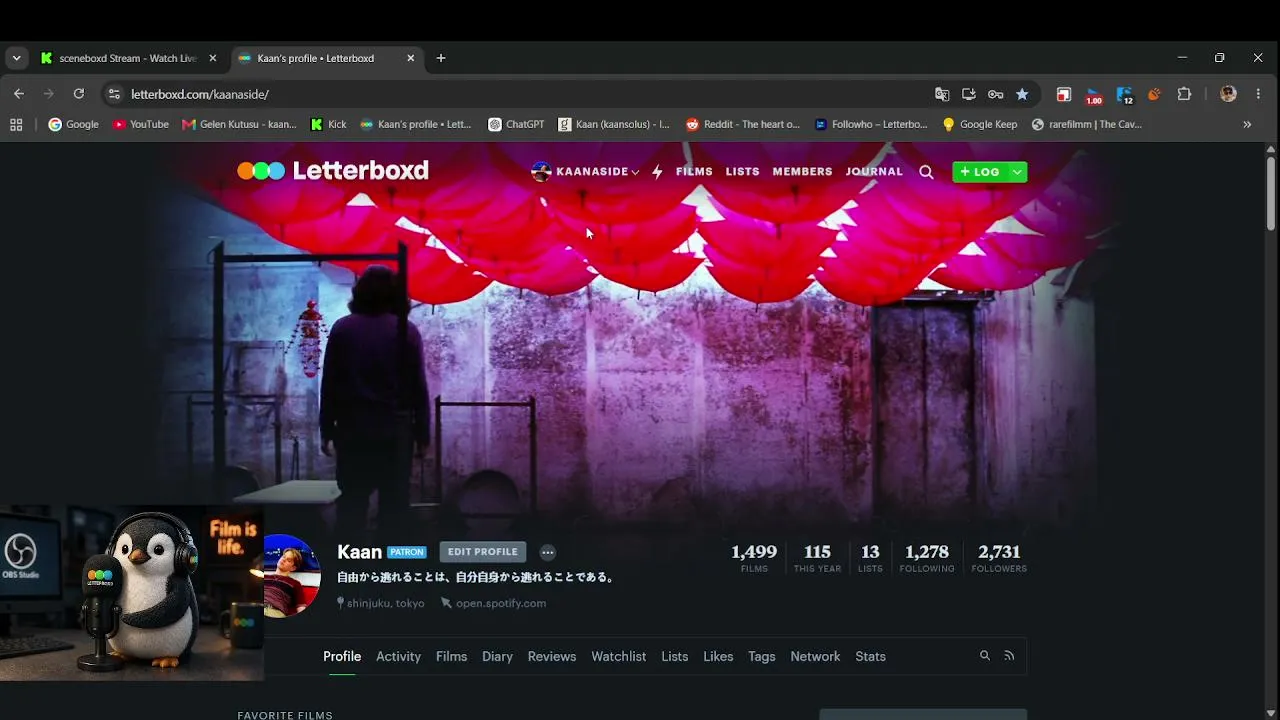Click the Patron badge
1280x720 pixels.
[x=407, y=552]
